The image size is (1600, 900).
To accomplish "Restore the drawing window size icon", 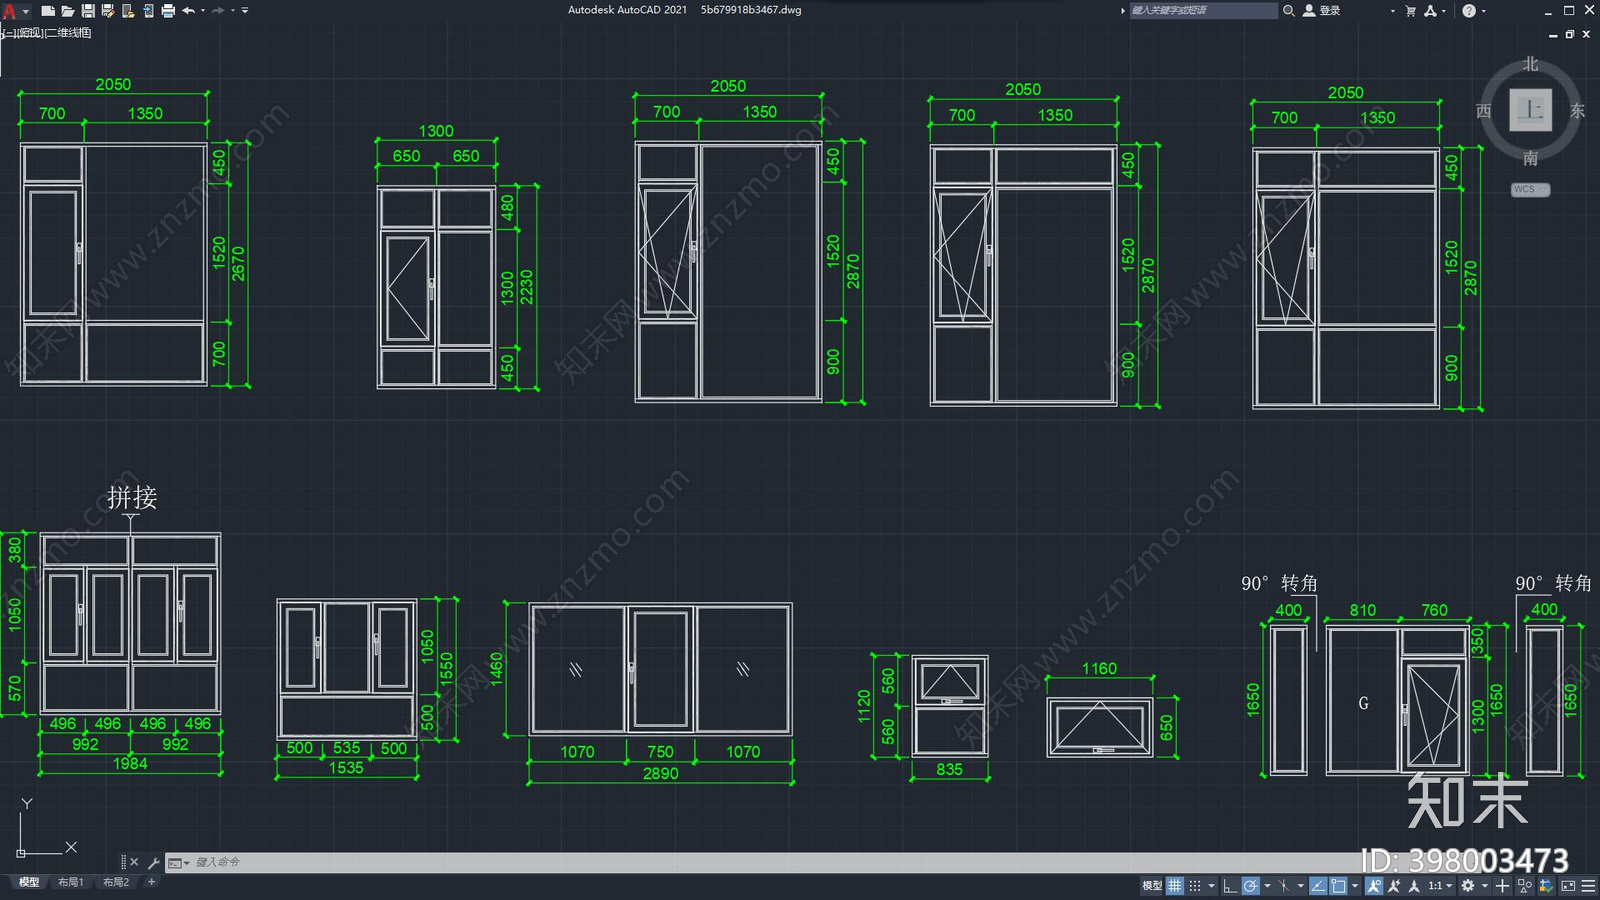I will point(1569,34).
